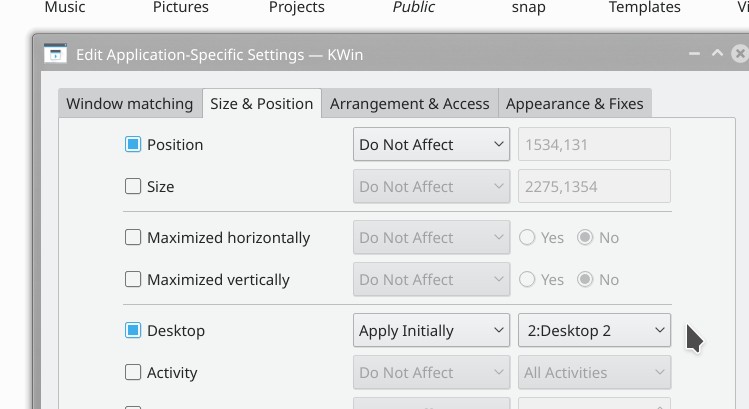Expand the 2:Desktop 2 combo box
The width and height of the screenshot is (749, 409).
[x=594, y=331]
